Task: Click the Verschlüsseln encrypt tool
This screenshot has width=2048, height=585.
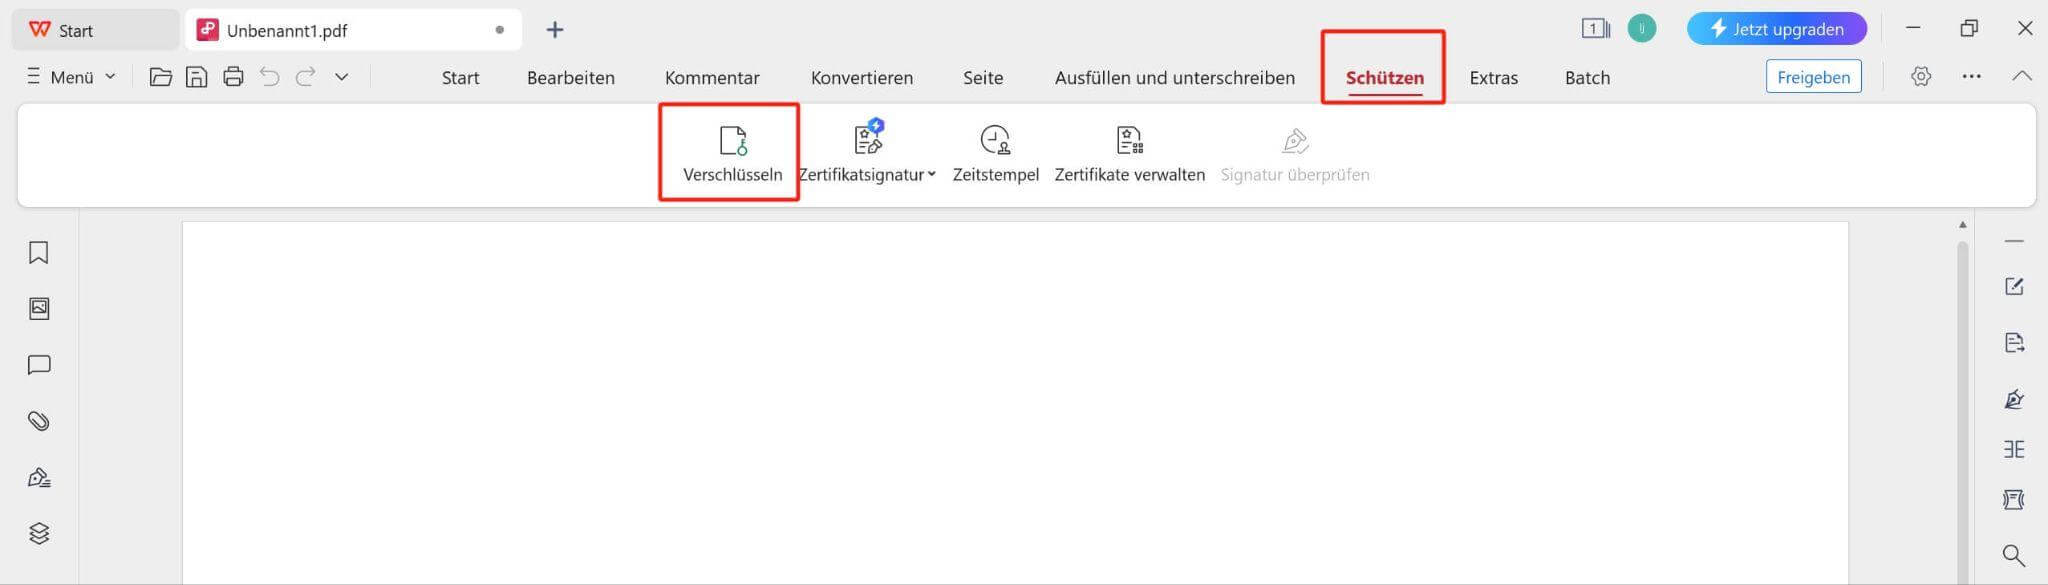Action: [x=732, y=153]
